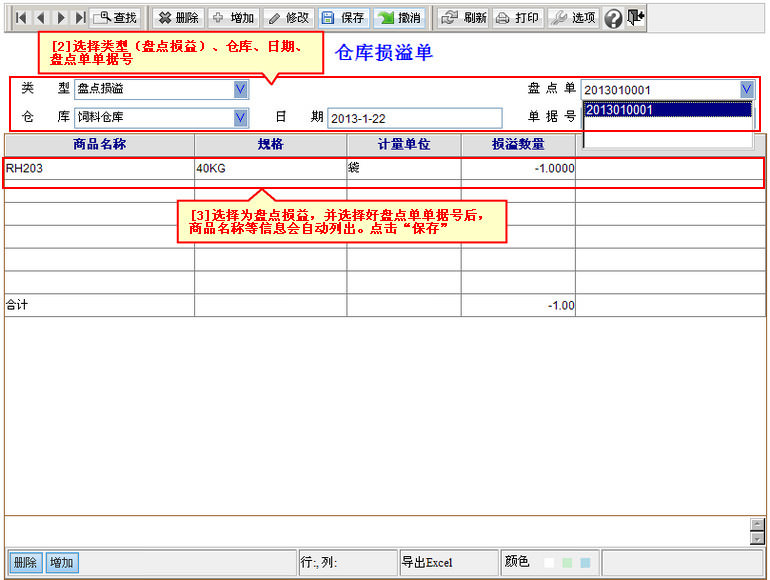This screenshot has height=580, width=770.
Task: Open the 查找 search tool
Action: click(x=116, y=18)
